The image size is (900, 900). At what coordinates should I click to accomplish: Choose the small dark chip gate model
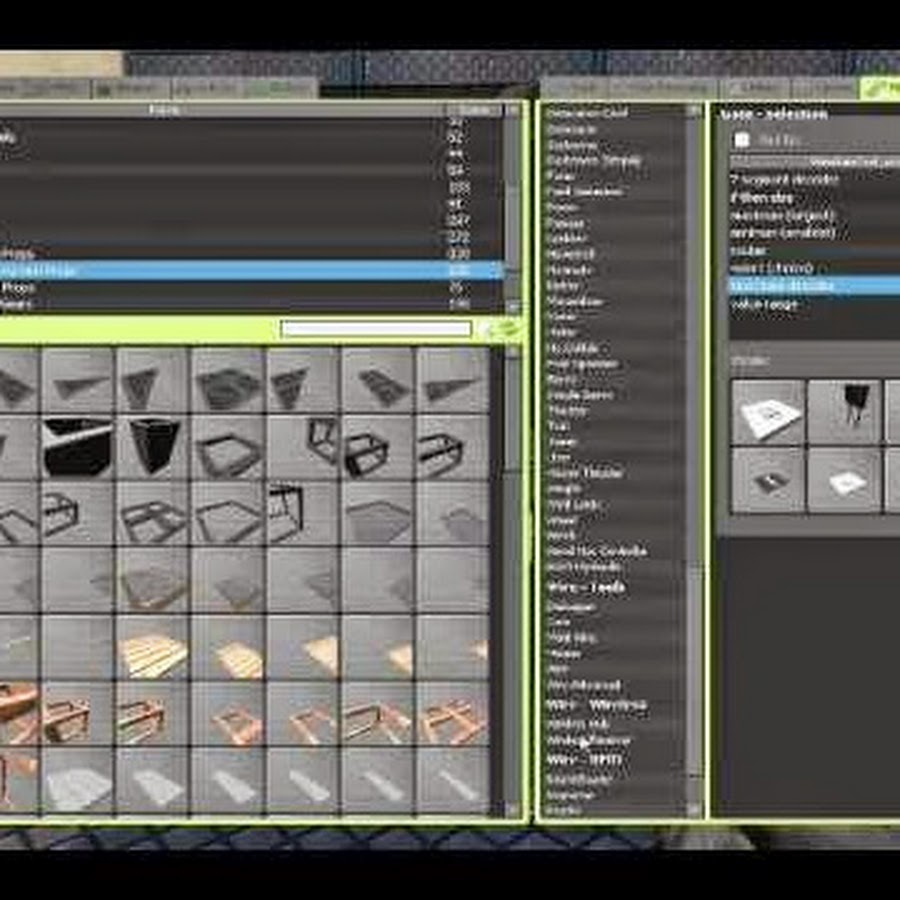click(x=768, y=480)
